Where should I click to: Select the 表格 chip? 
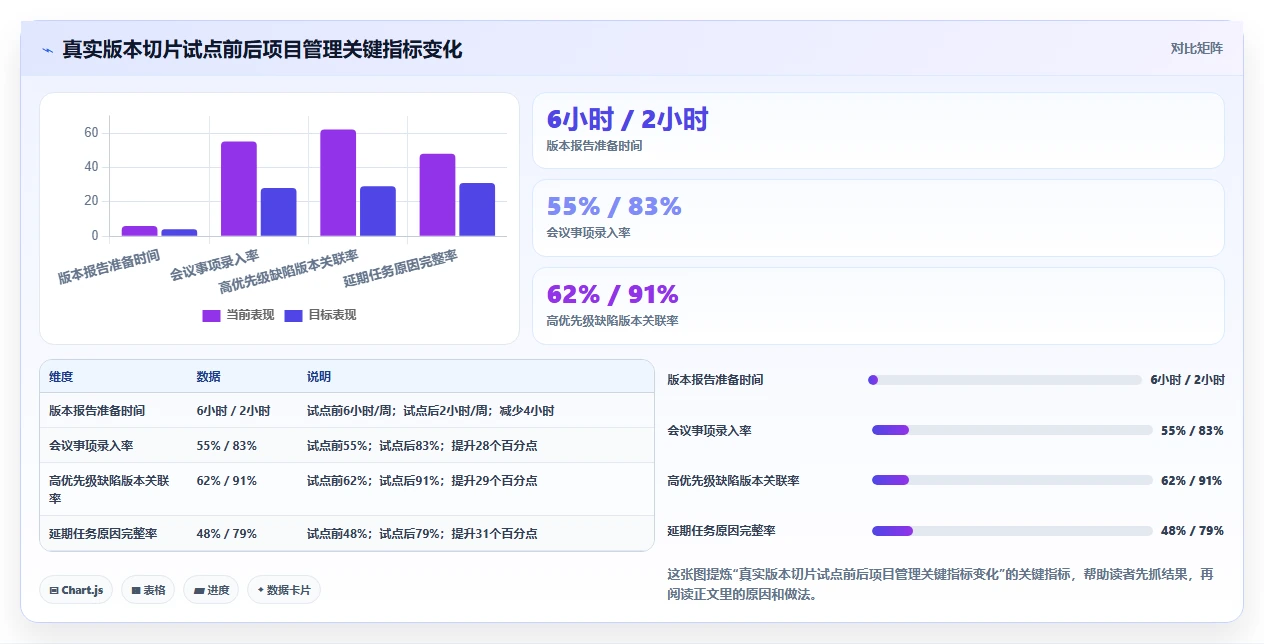(148, 590)
